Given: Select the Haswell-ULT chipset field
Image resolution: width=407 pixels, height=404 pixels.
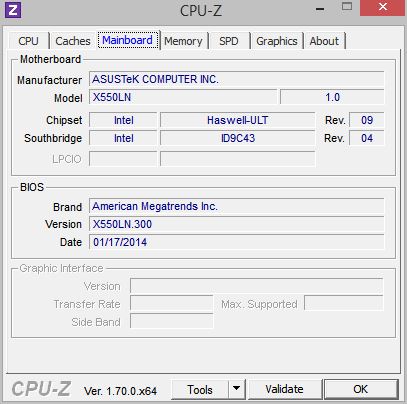Looking at the screenshot, I should [237, 120].
